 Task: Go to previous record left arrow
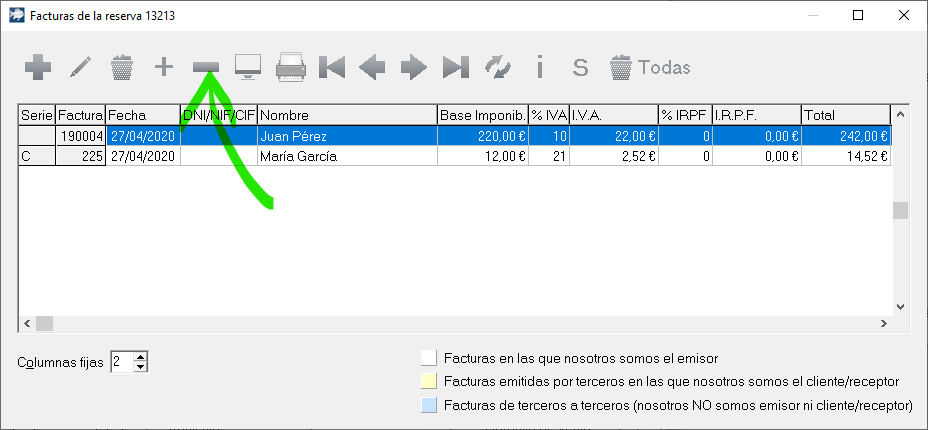(x=372, y=67)
